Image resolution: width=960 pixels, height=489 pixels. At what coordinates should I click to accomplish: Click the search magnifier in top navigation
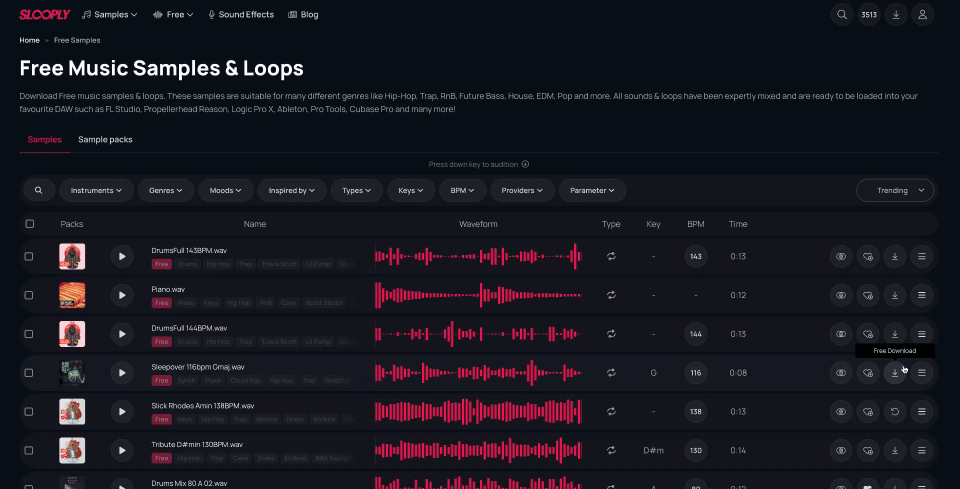pos(842,15)
